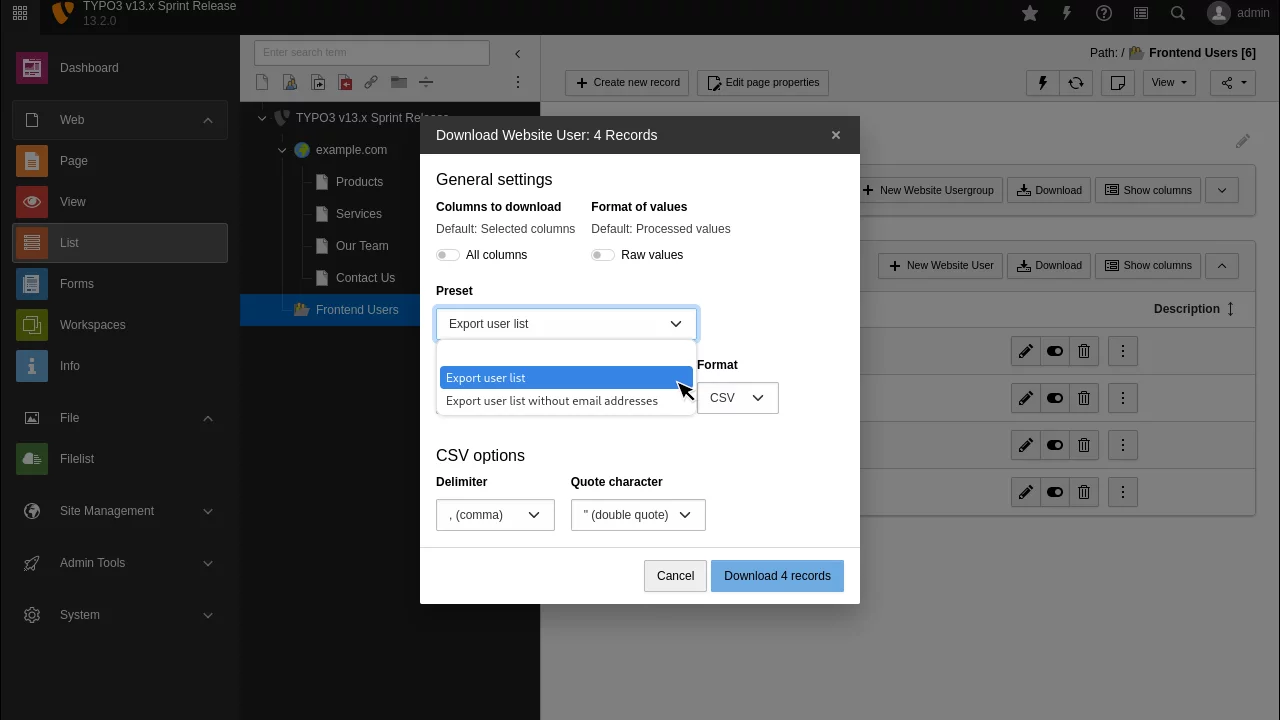Screen dimensions: 1280x720
Task: Click the Download 4 records button
Action: [x=777, y=576]
